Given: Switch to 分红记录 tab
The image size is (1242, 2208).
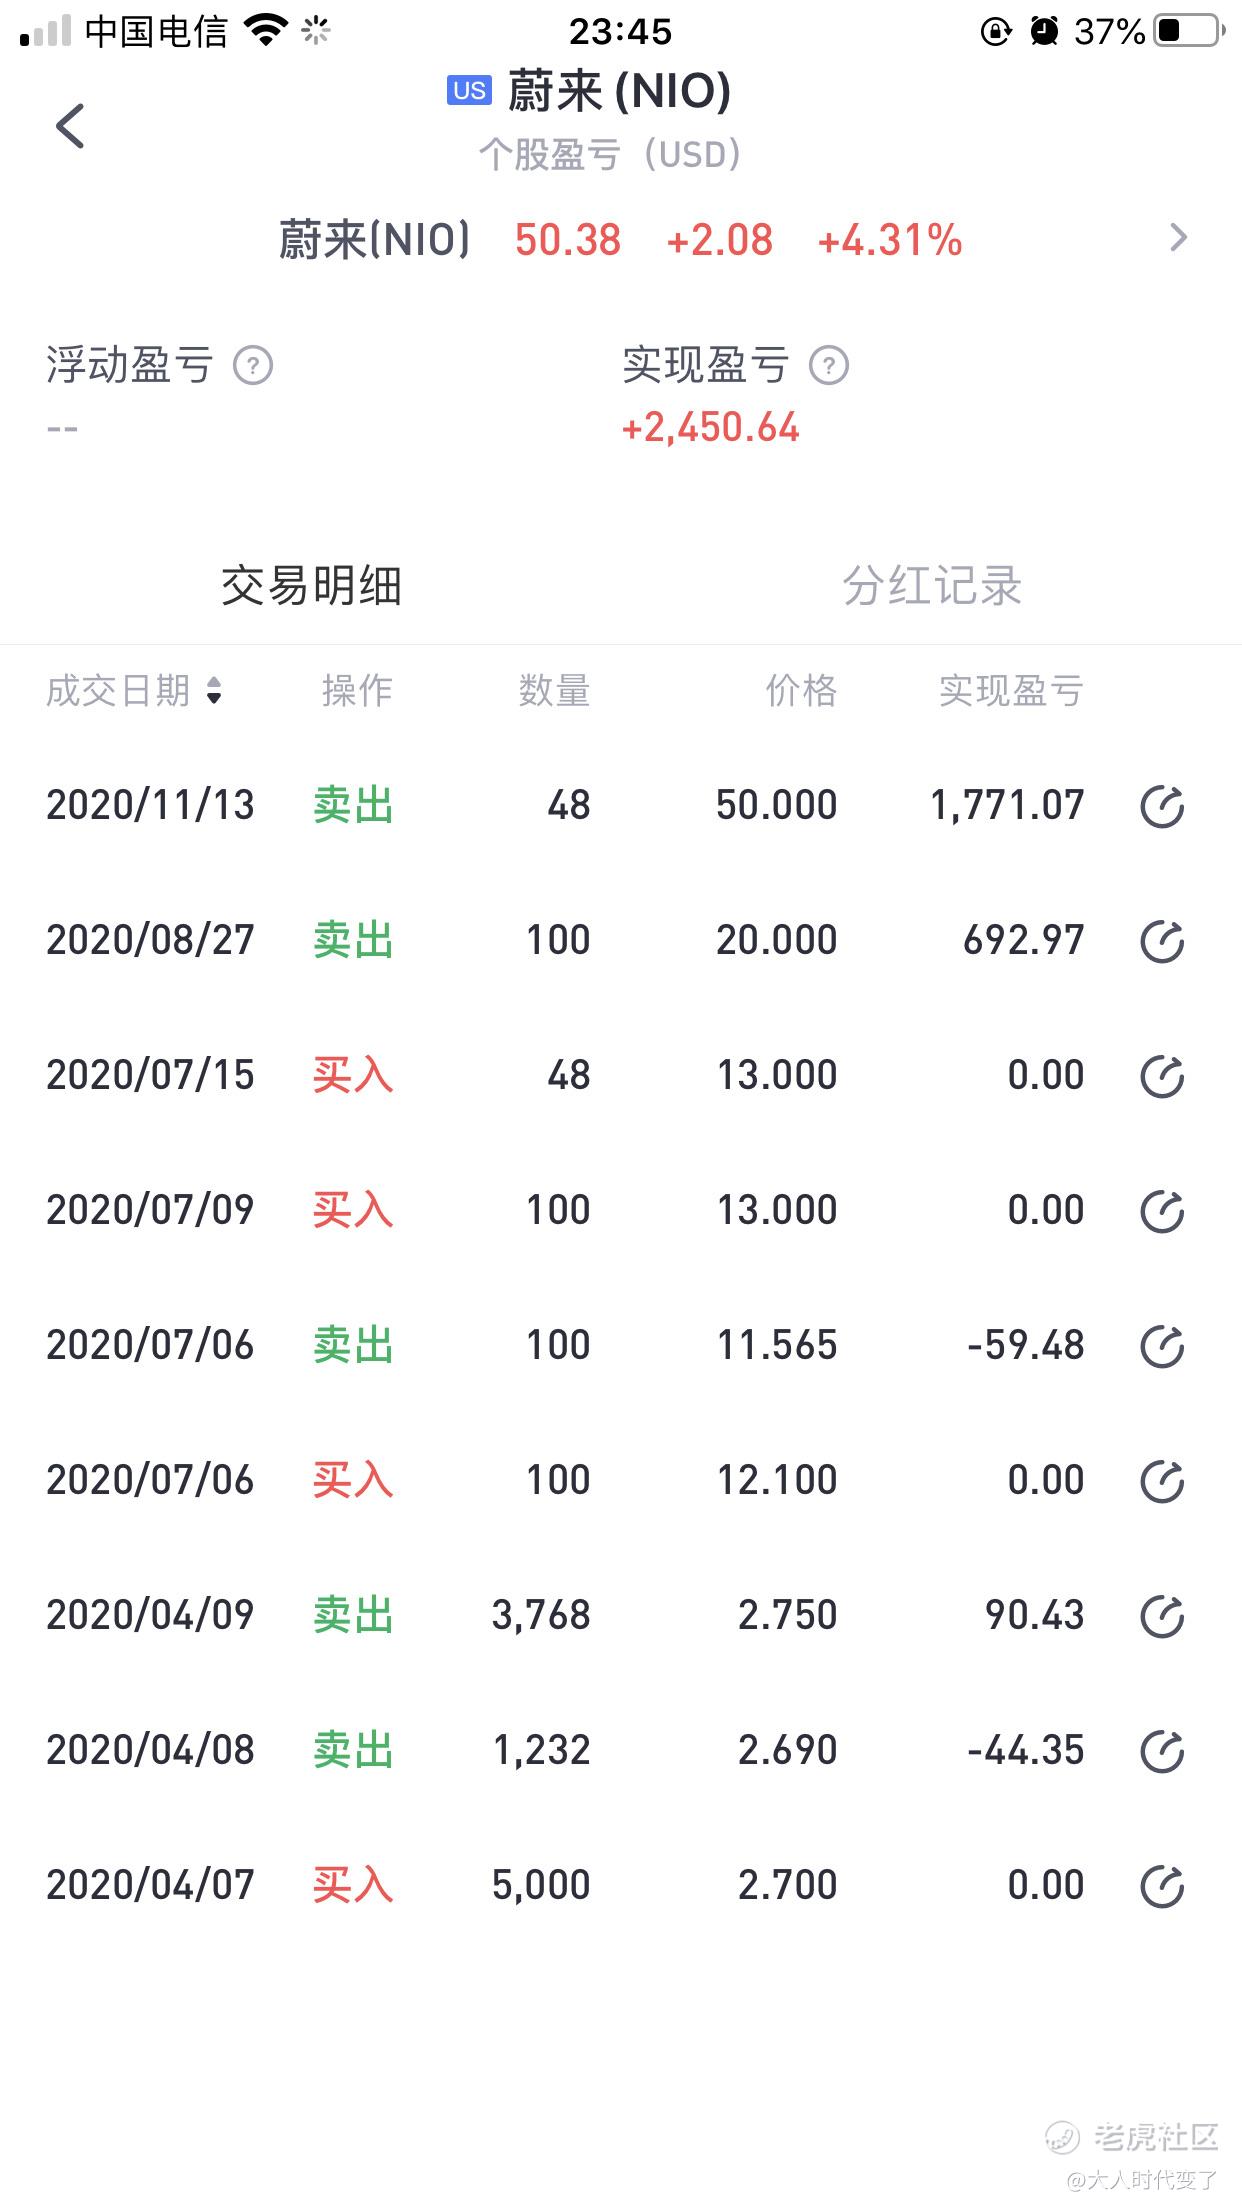Looking at the screenshot, I should tap(932, 586).
